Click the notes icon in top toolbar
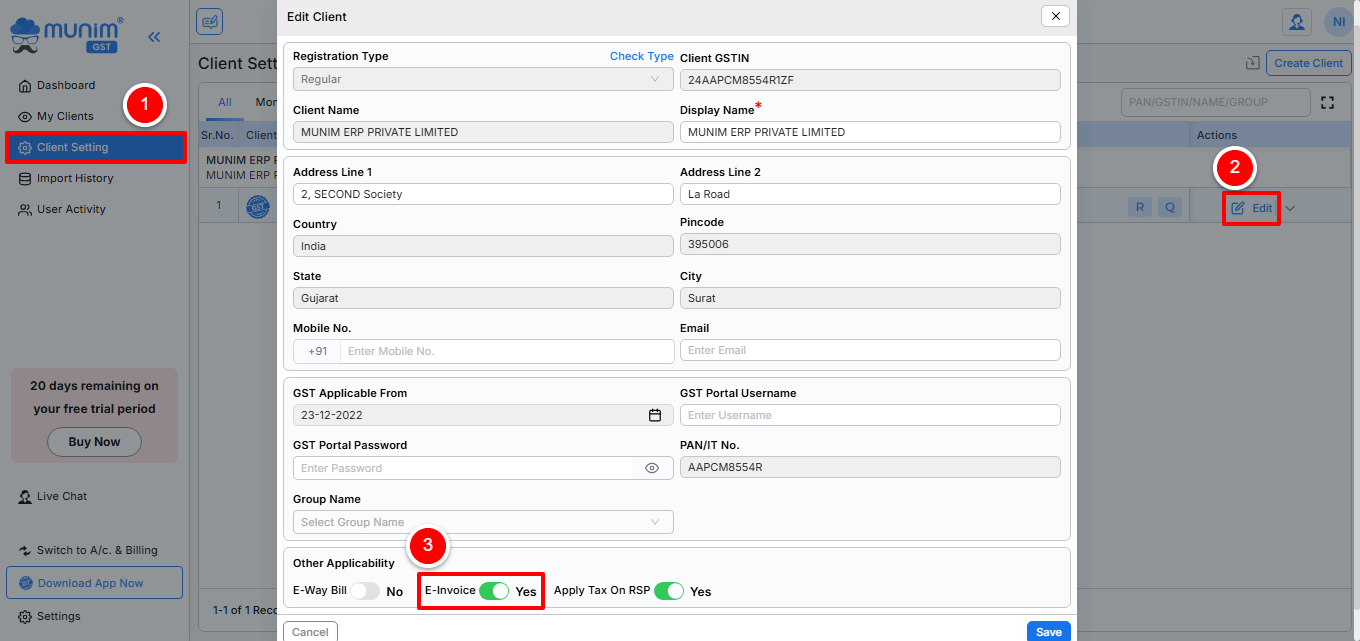This screenshot has height=641, width=1360. click(210, 21)
